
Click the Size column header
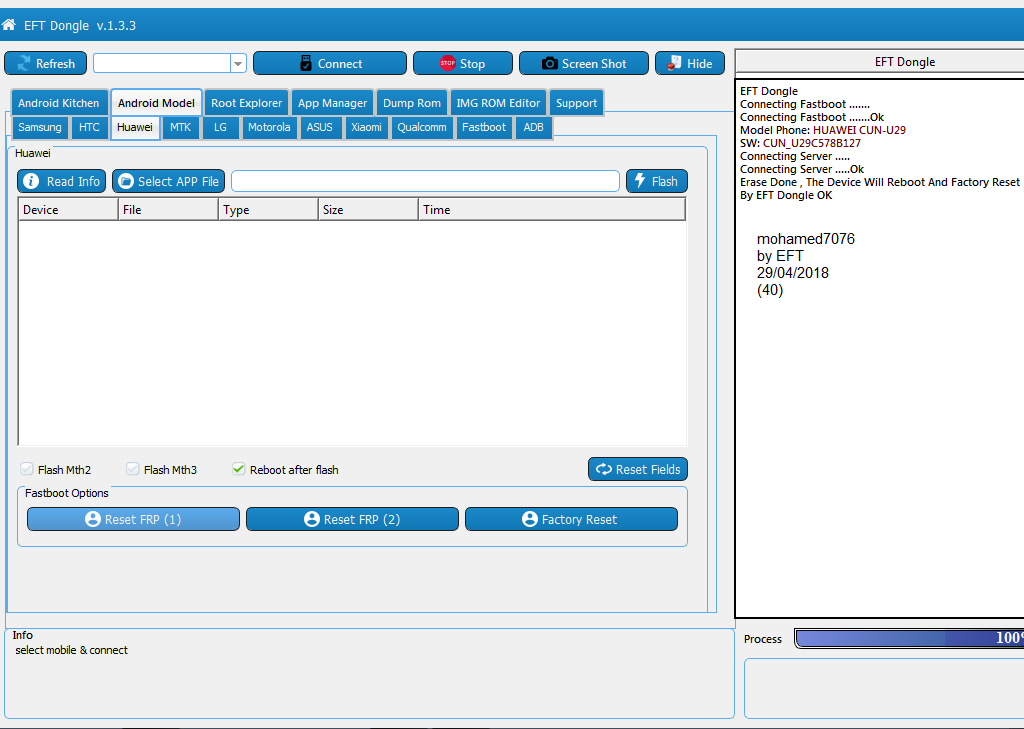click(x=368, y=210)
